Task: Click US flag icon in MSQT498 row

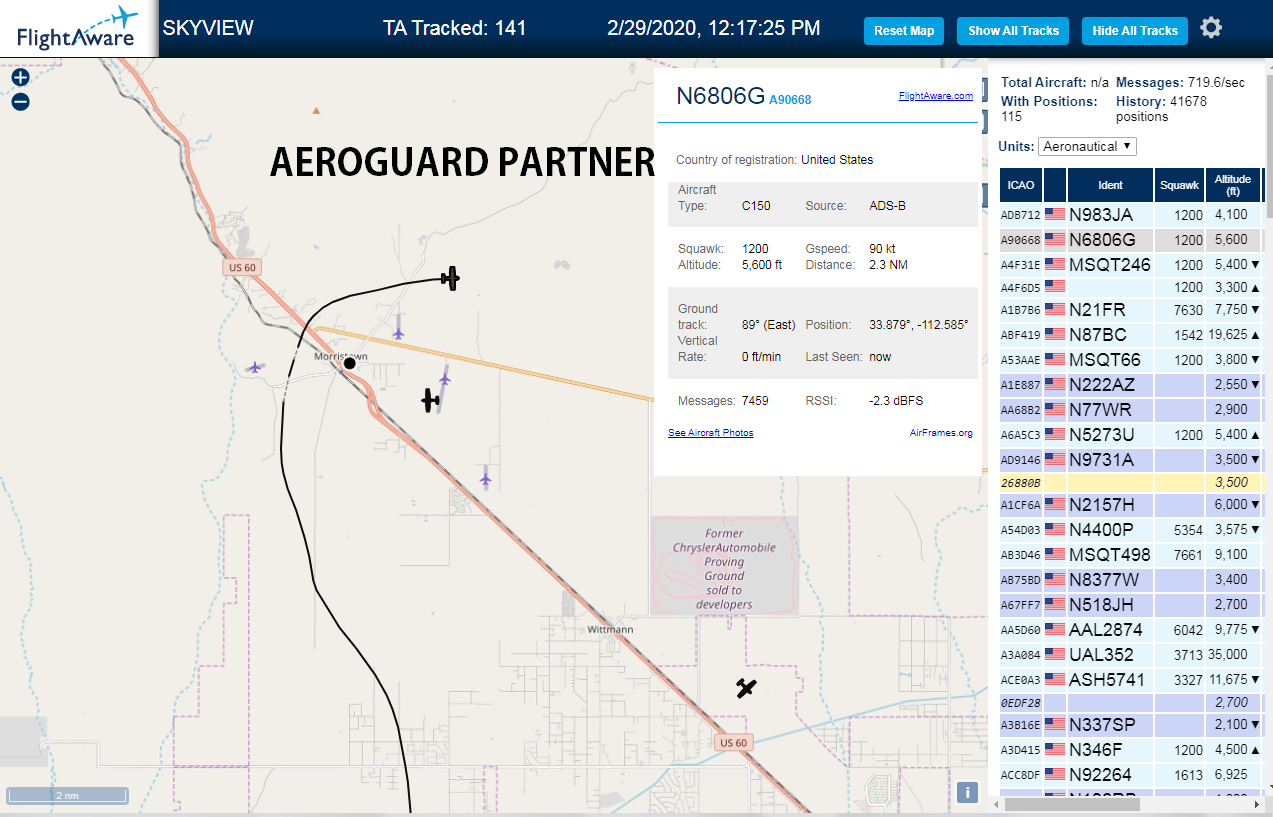Action: (1054, 554)
